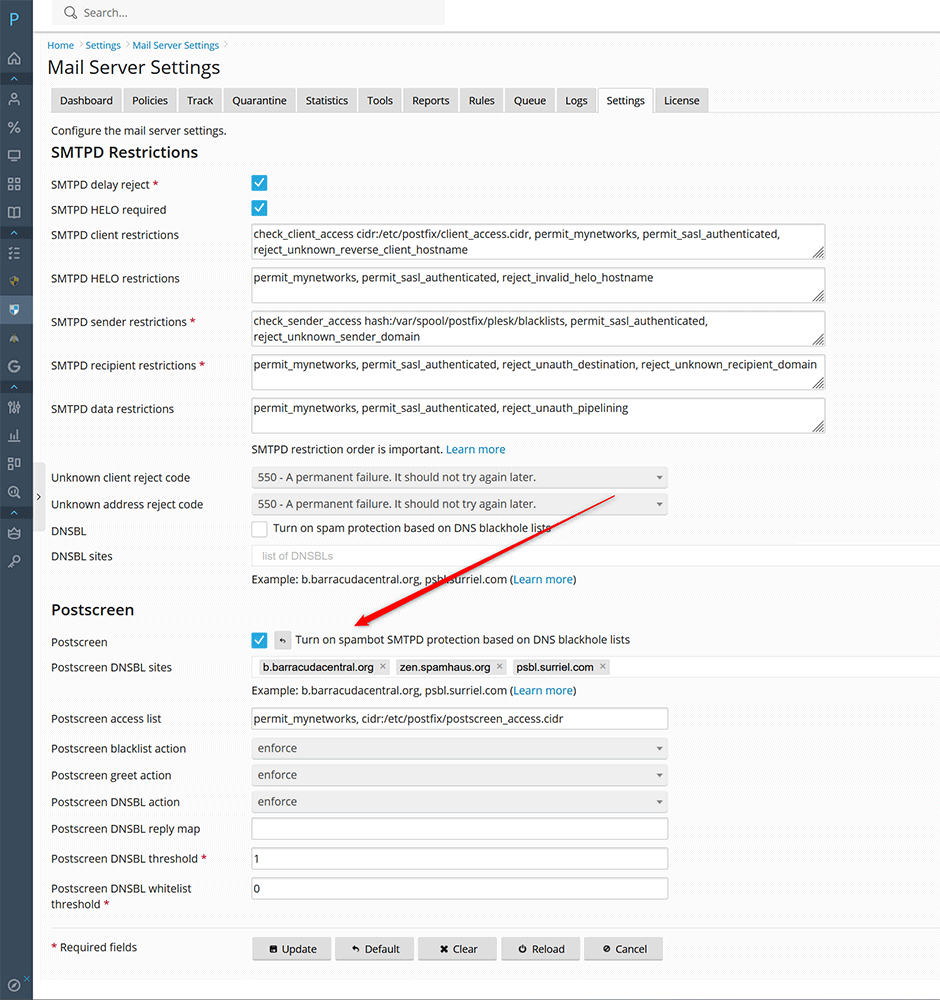Remove zen.spamhaus.org from Postscreen DNSBL sites

pyautogui.click(x=499, y=666)
